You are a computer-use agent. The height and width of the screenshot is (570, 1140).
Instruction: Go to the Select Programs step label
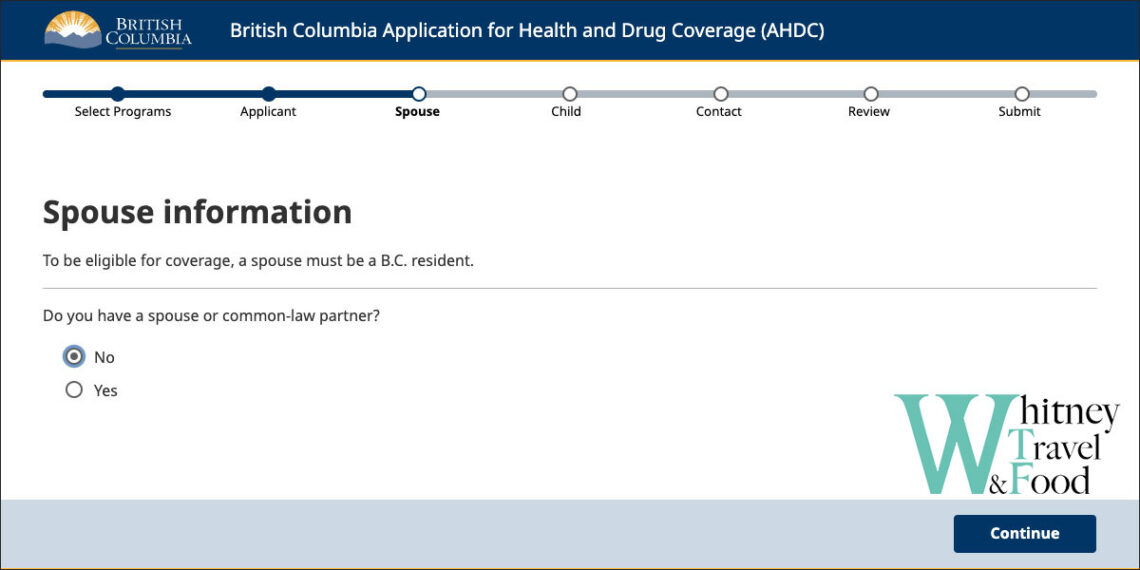[123, 112]
